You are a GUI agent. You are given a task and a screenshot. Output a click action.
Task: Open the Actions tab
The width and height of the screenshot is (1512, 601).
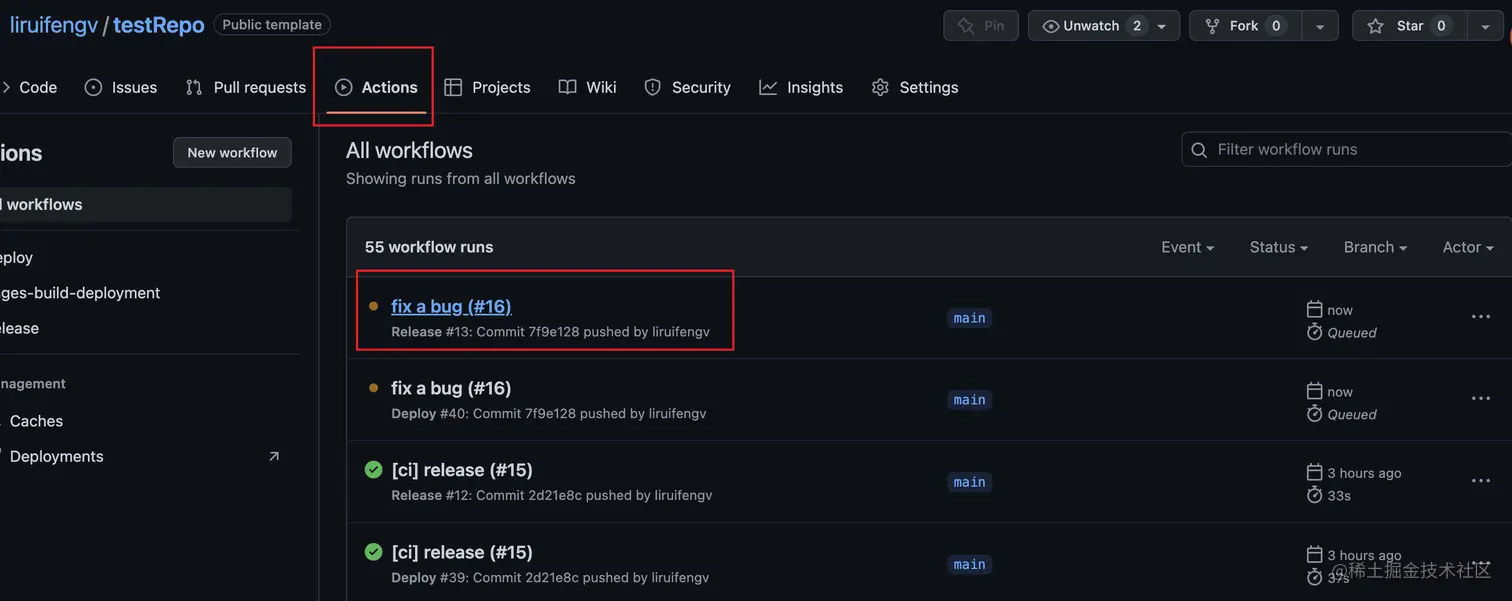(x=376, y=87)
